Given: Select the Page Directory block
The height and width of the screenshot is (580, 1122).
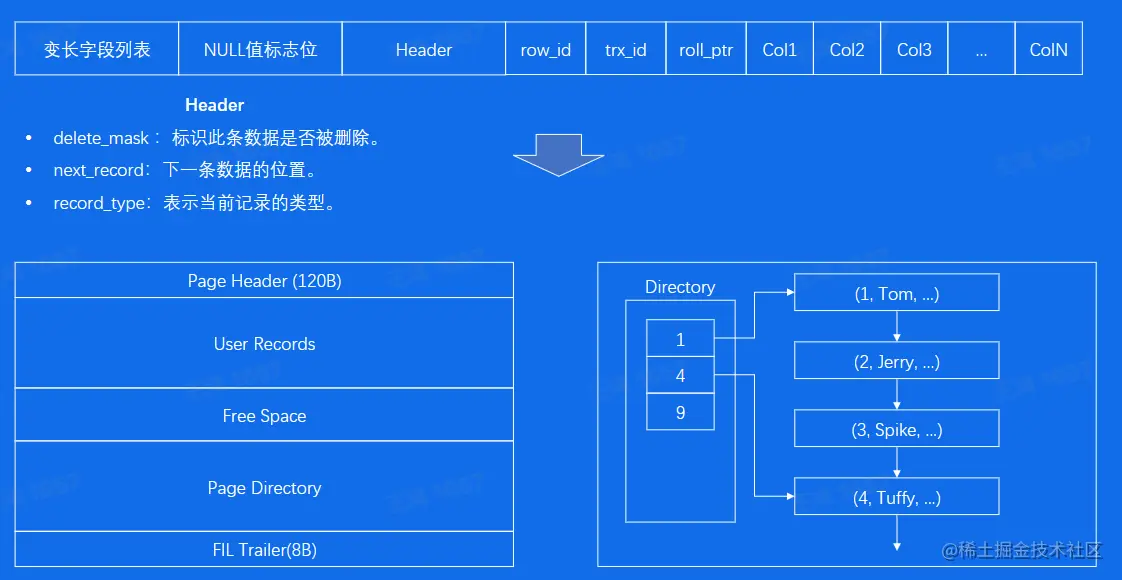Looking at the screenshot, I should pyautogui.click(x=264, y=486).
